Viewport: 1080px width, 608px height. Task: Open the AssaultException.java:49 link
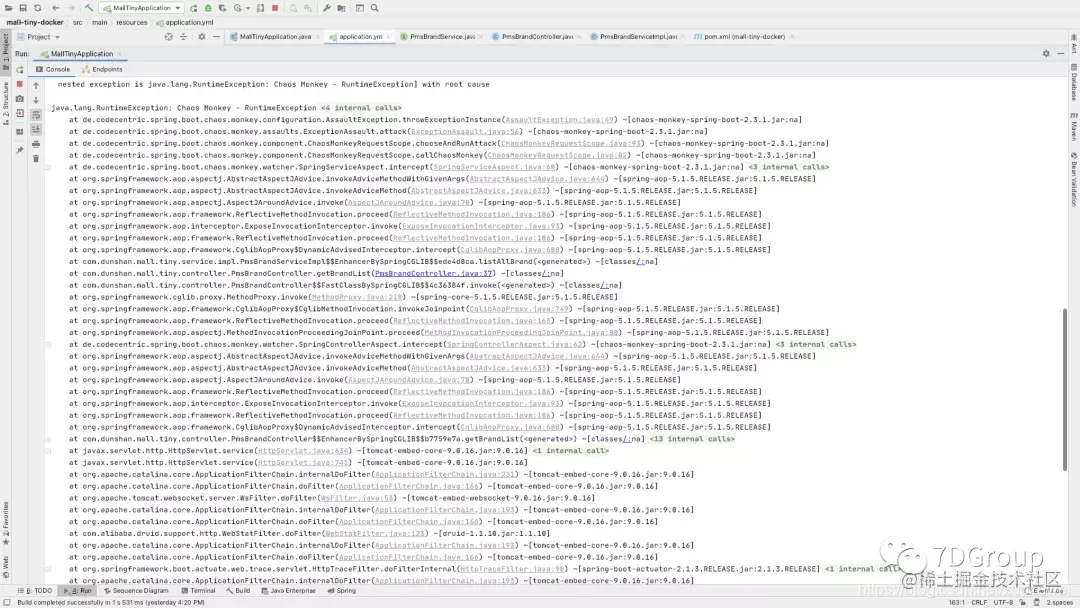[x=559, y=120]
